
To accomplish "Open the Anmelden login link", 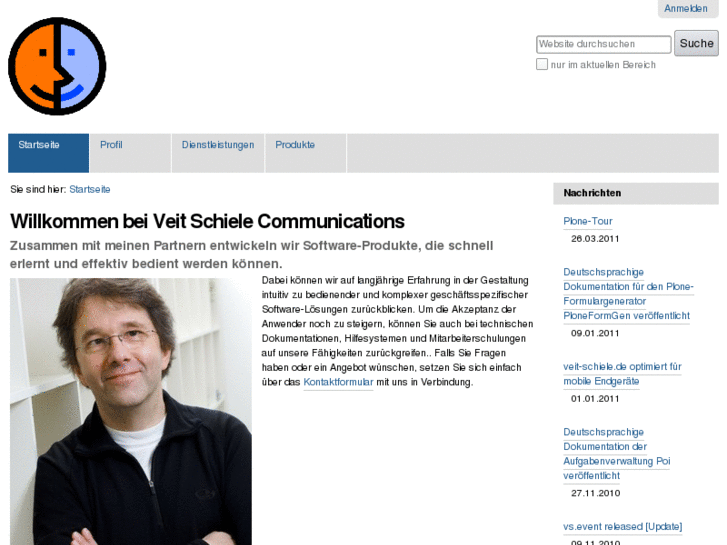I will (686, 8).
